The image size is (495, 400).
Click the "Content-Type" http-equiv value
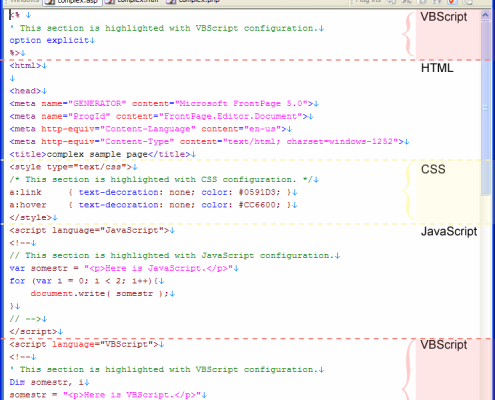[x=137, y=142]
